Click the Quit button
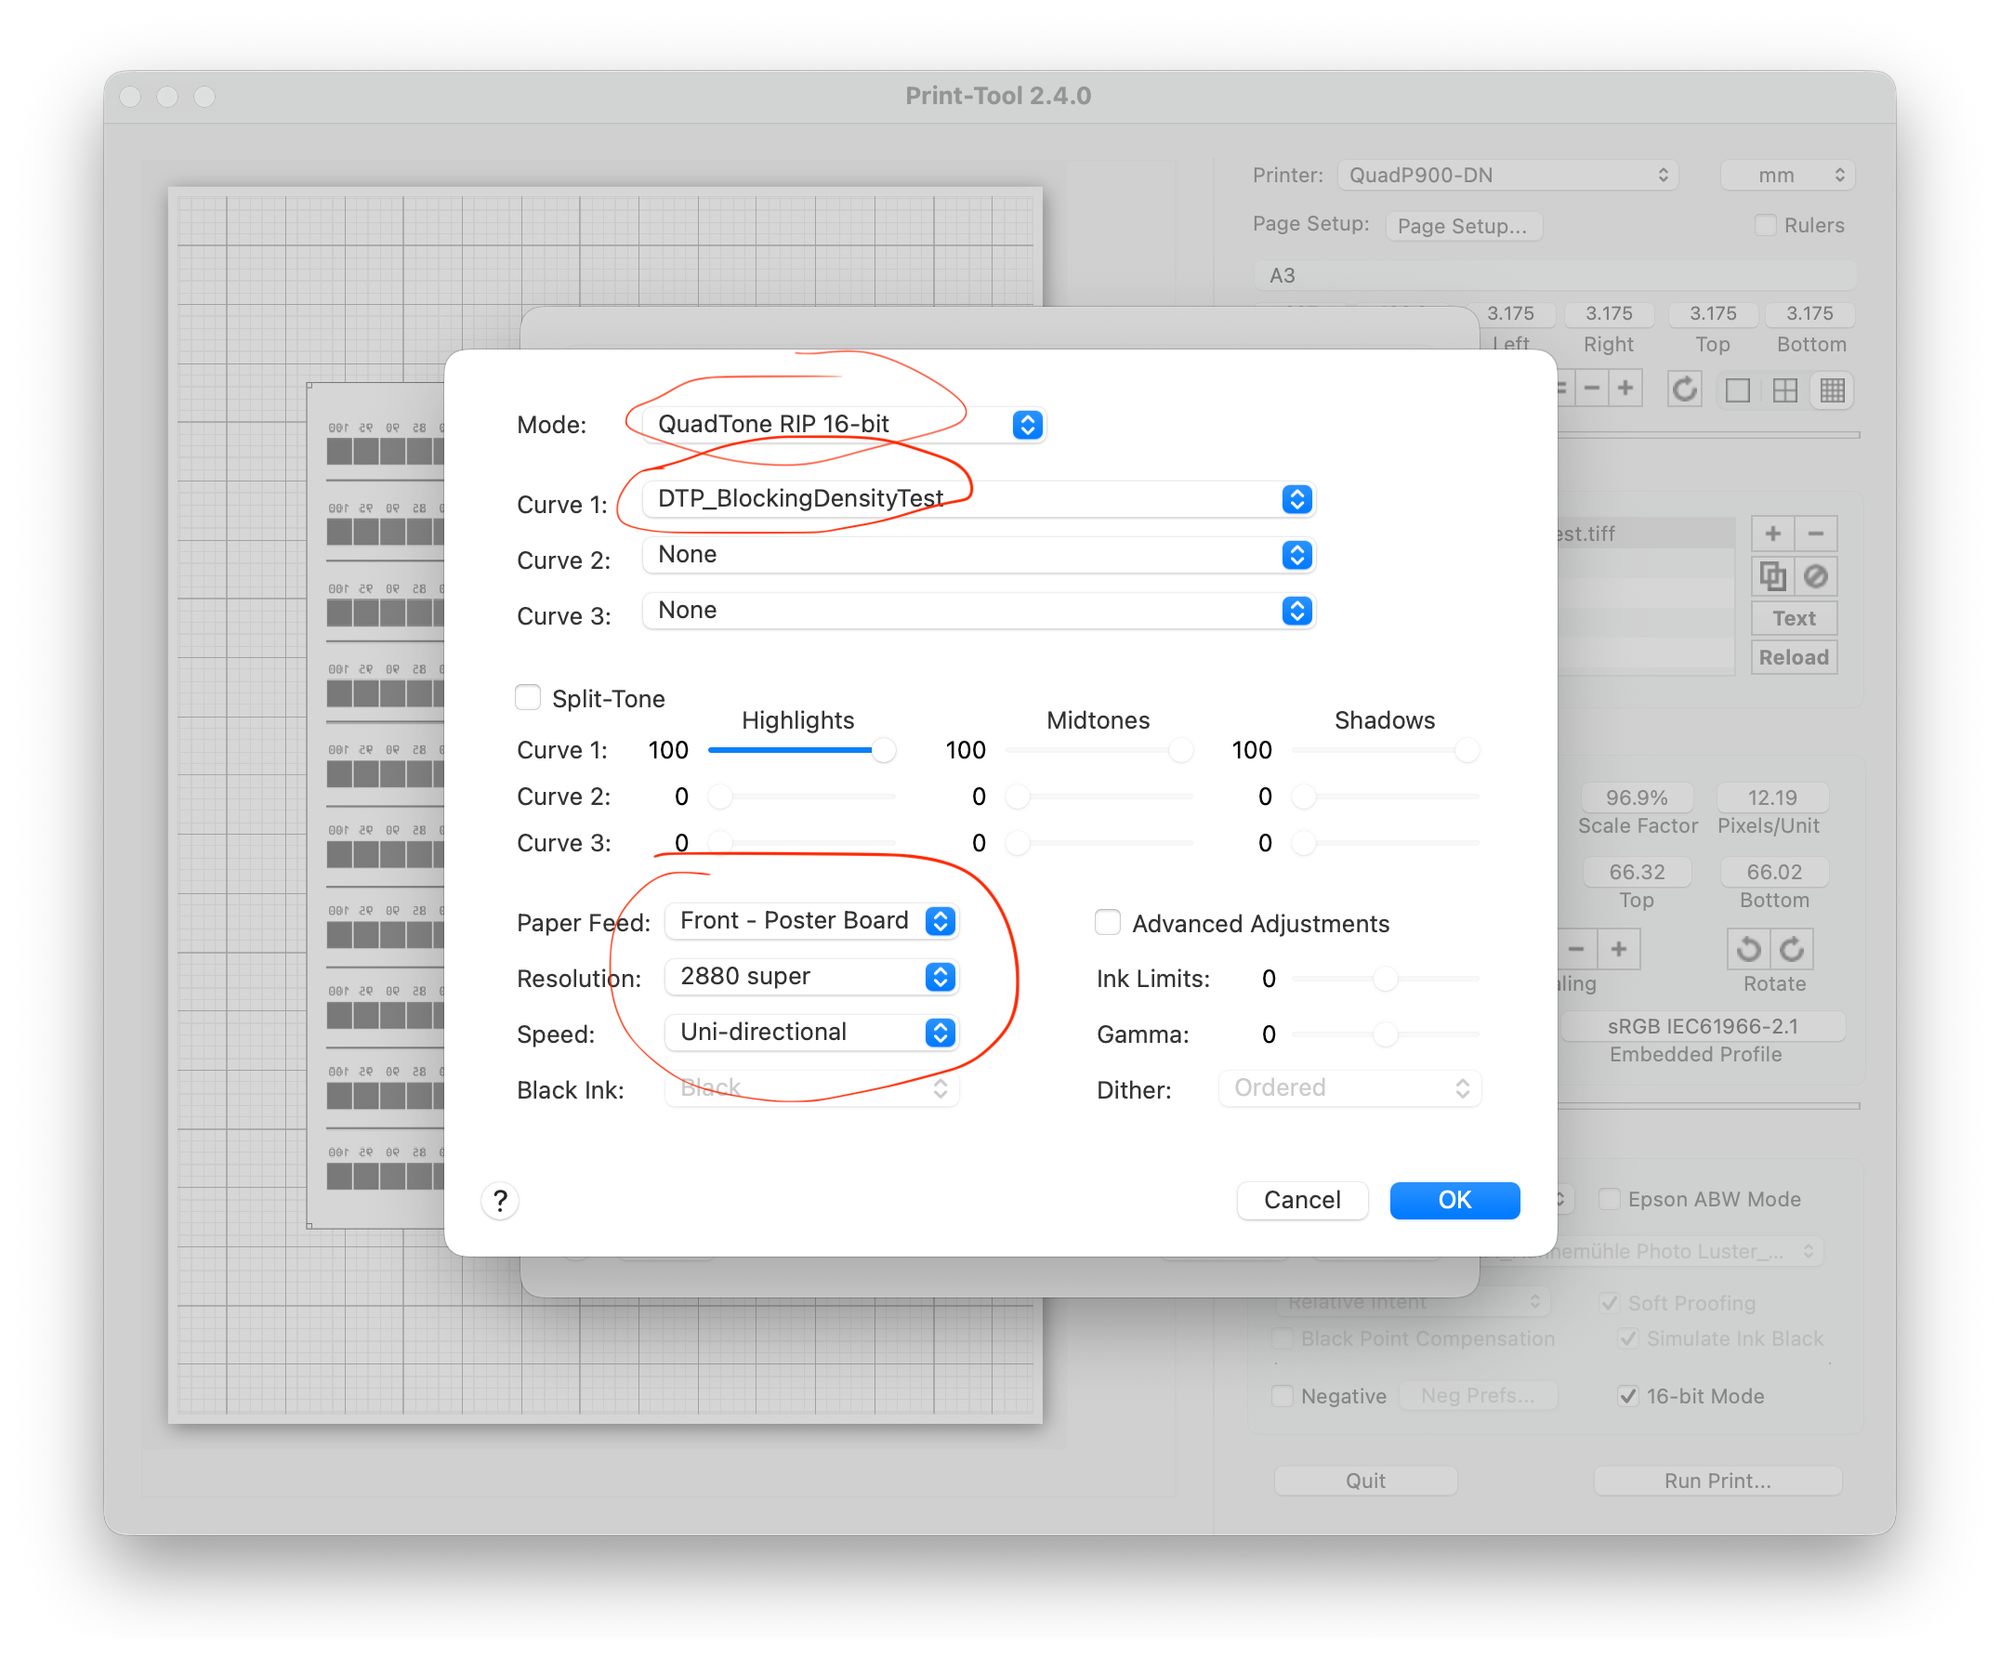2000x1673 pixels. coord(1365,1481)
